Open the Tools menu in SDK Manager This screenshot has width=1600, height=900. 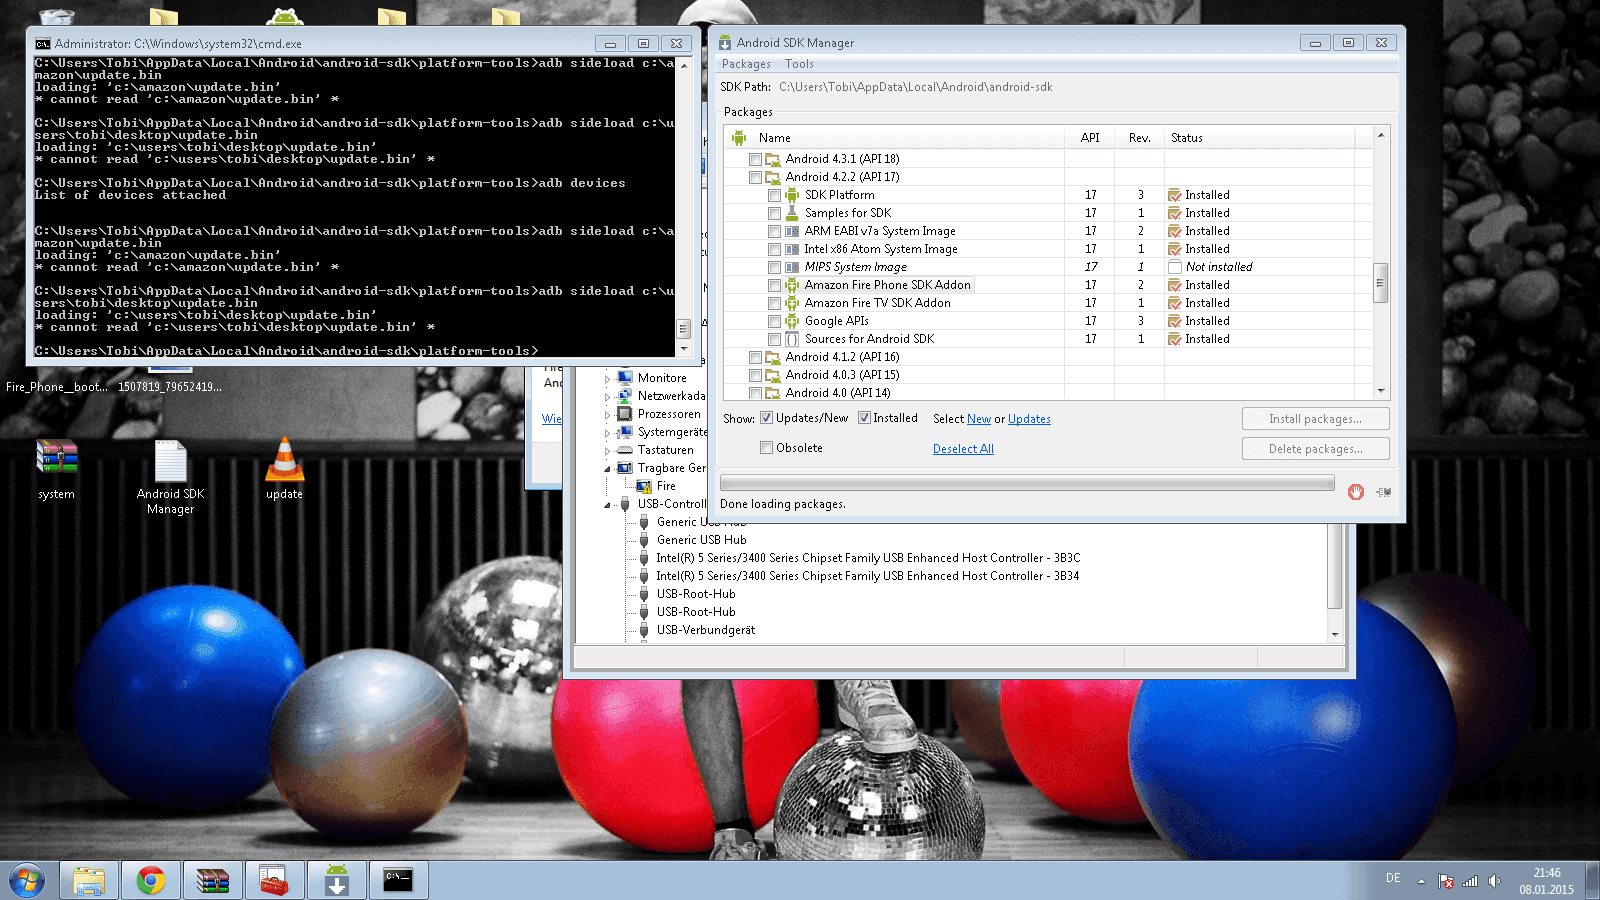click(799, 64)
